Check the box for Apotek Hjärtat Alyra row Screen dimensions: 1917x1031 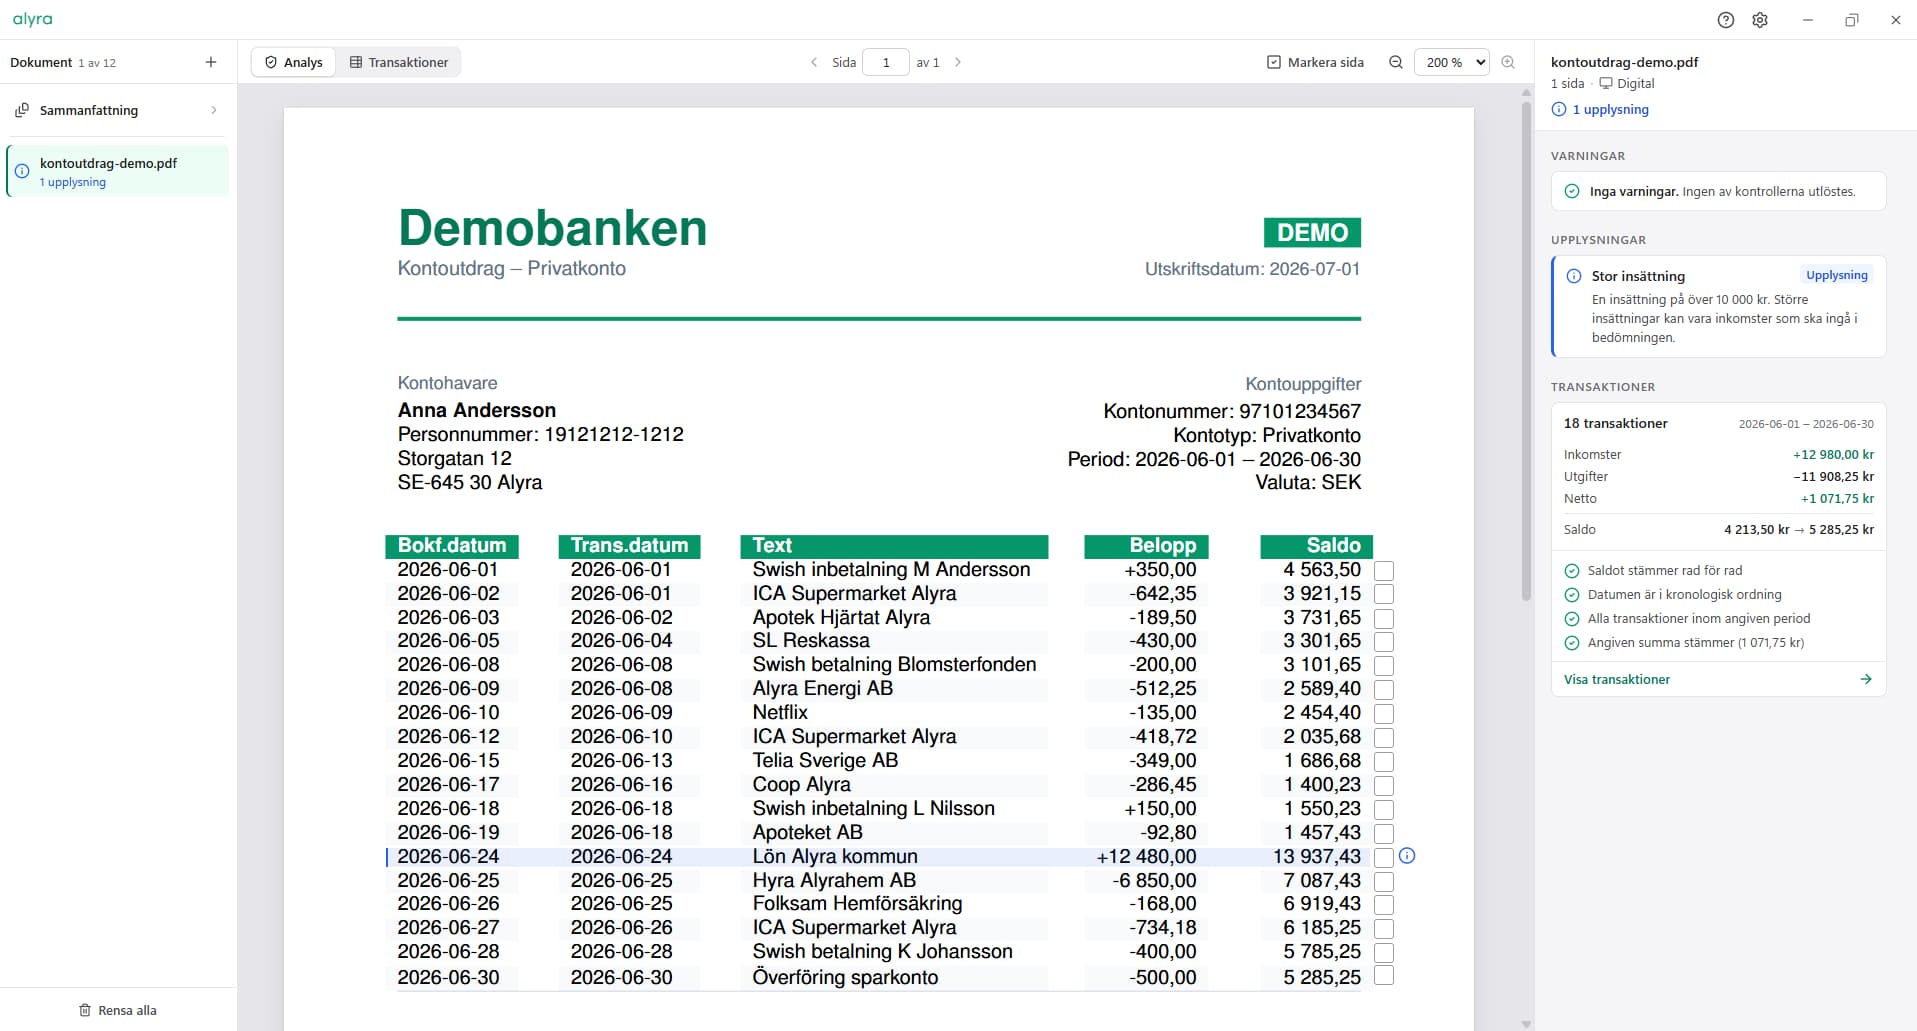[1384, 618]
